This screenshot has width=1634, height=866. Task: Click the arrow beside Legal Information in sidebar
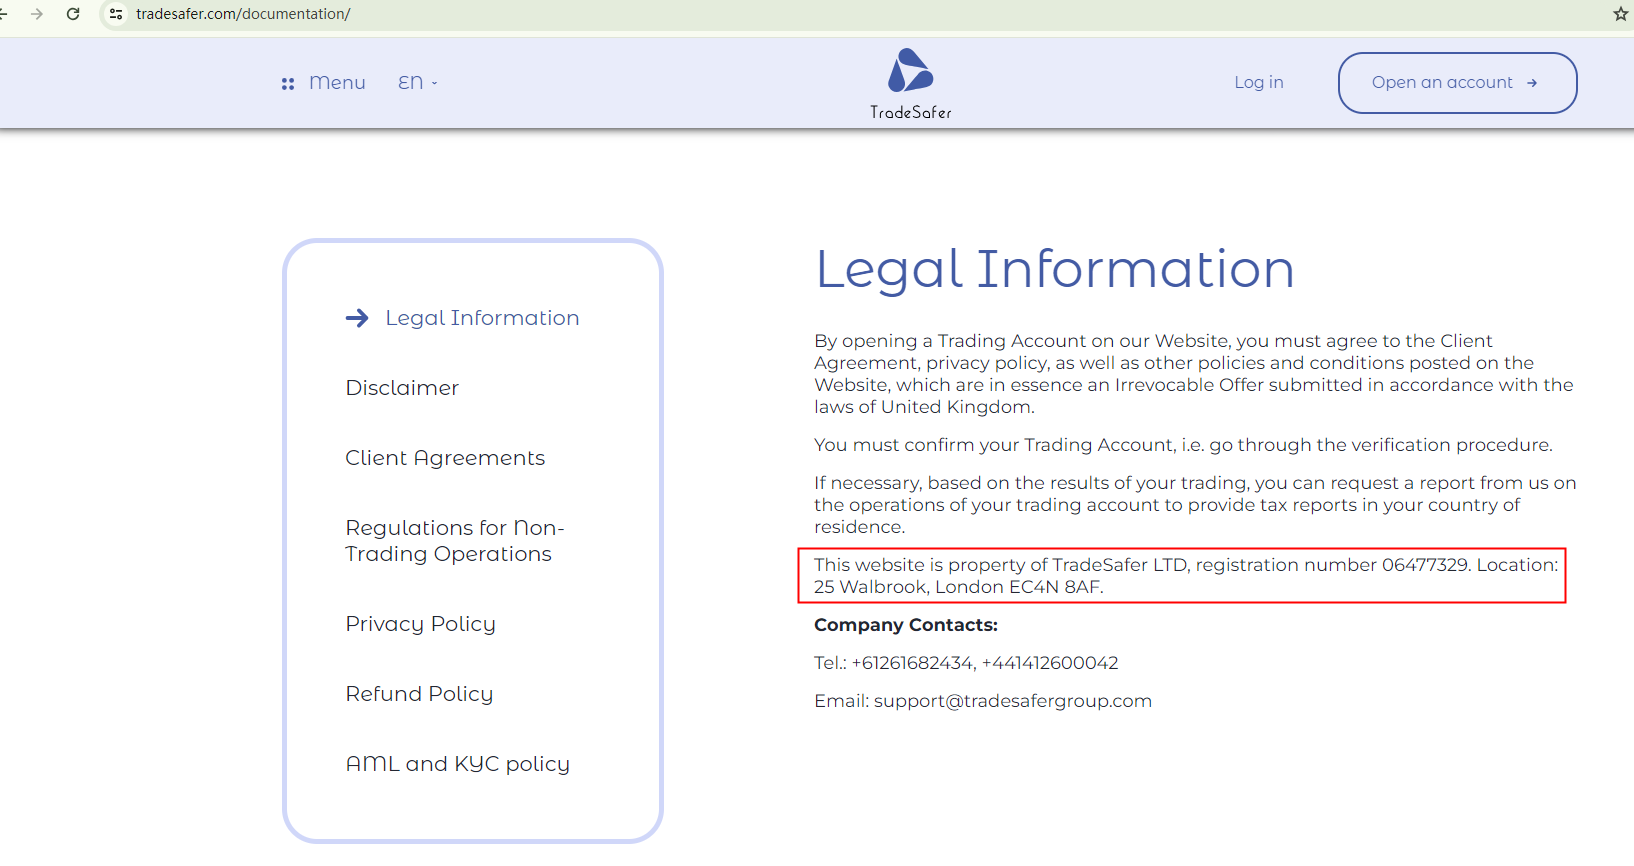357,318
